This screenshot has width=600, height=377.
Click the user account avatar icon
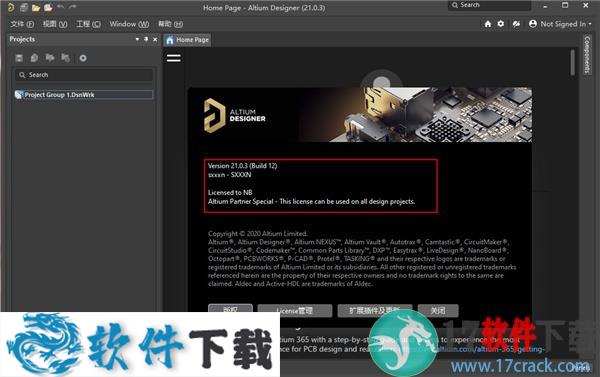(x=533, y=24)
